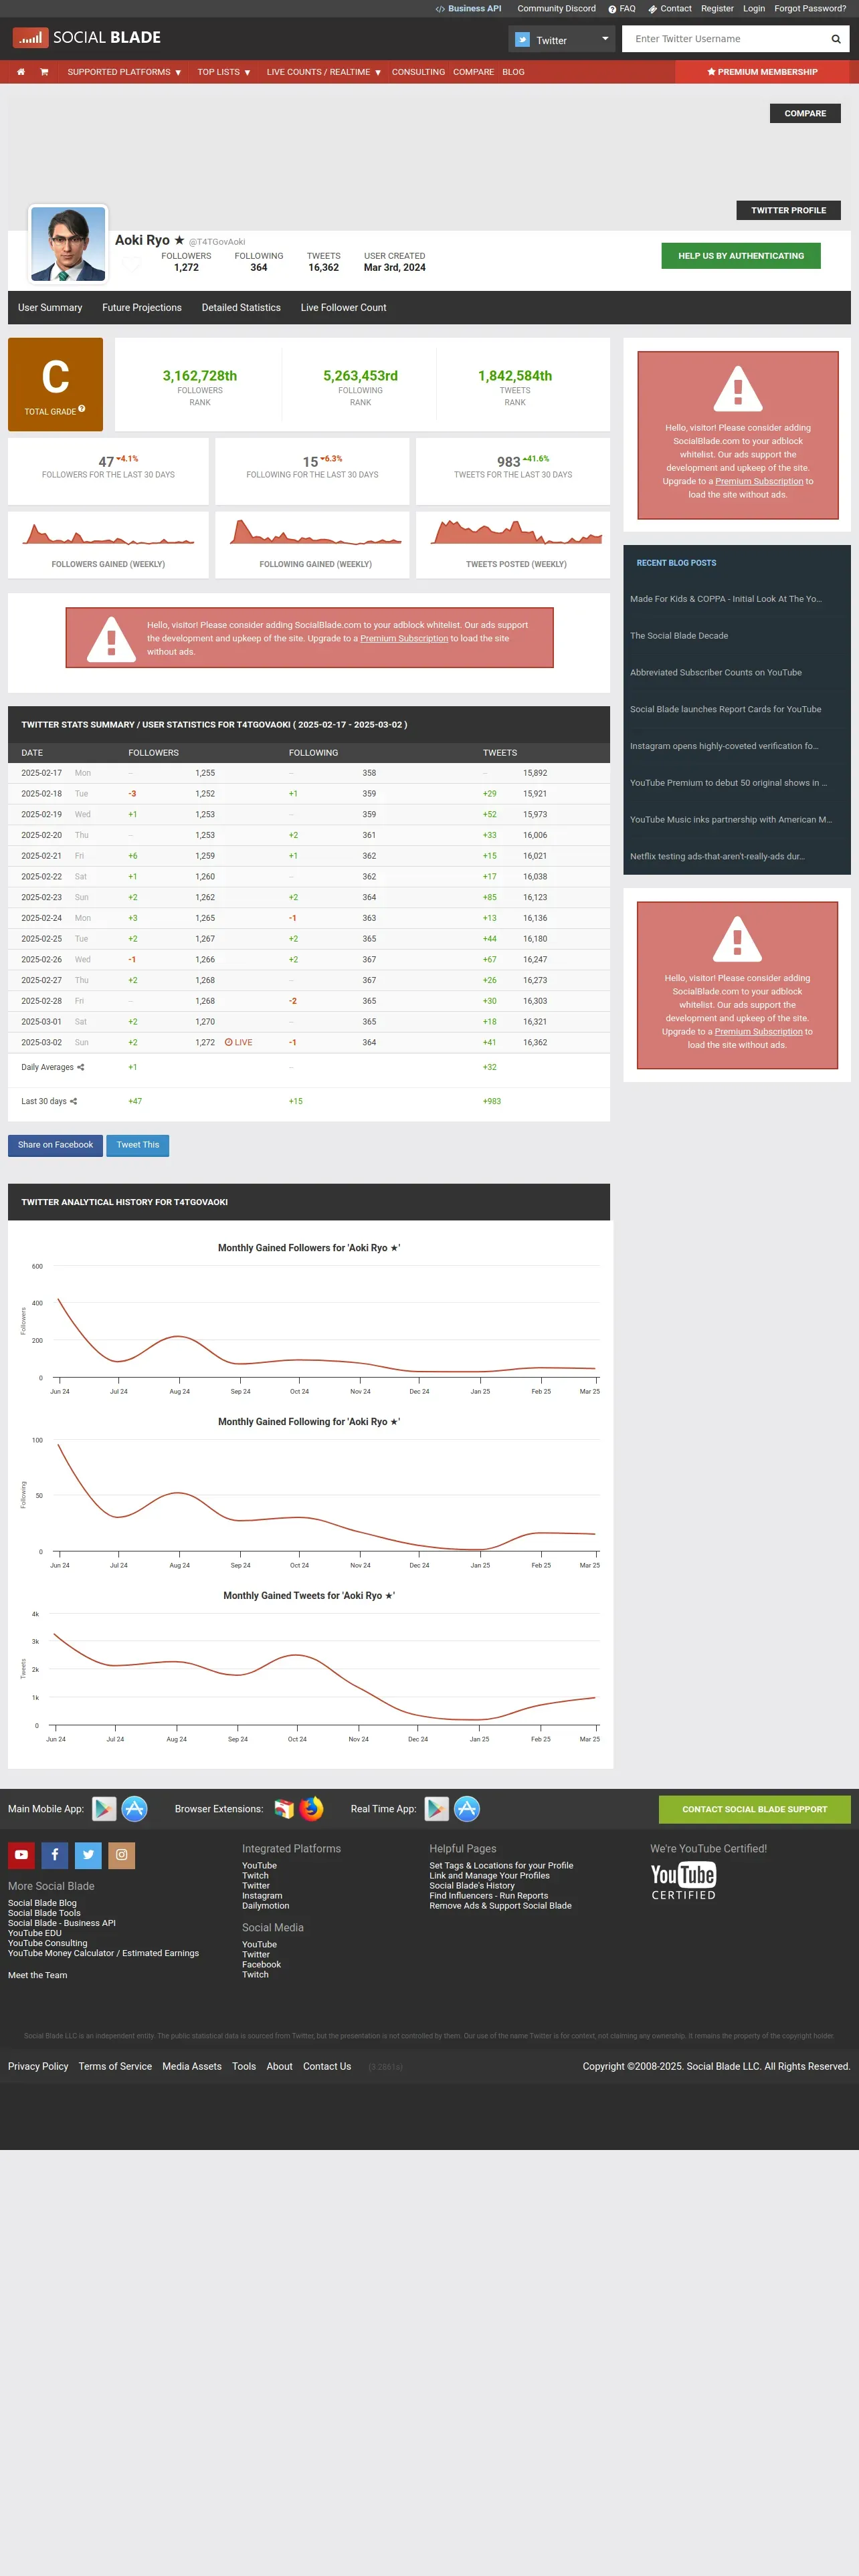Switch to Detailed Statistics tab
This screenshot has width=859, height=2576.
tap(241, 308)
